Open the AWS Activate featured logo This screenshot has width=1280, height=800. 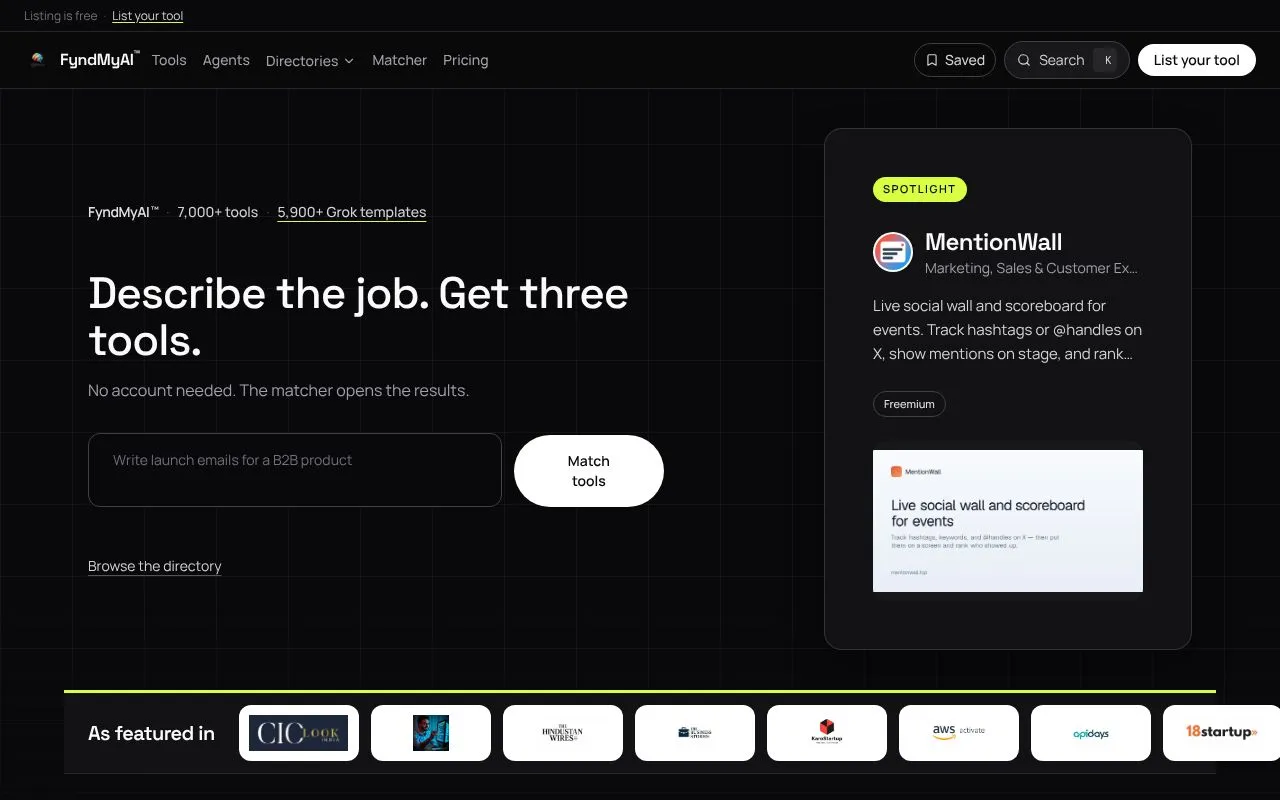[x=959, y=733]
